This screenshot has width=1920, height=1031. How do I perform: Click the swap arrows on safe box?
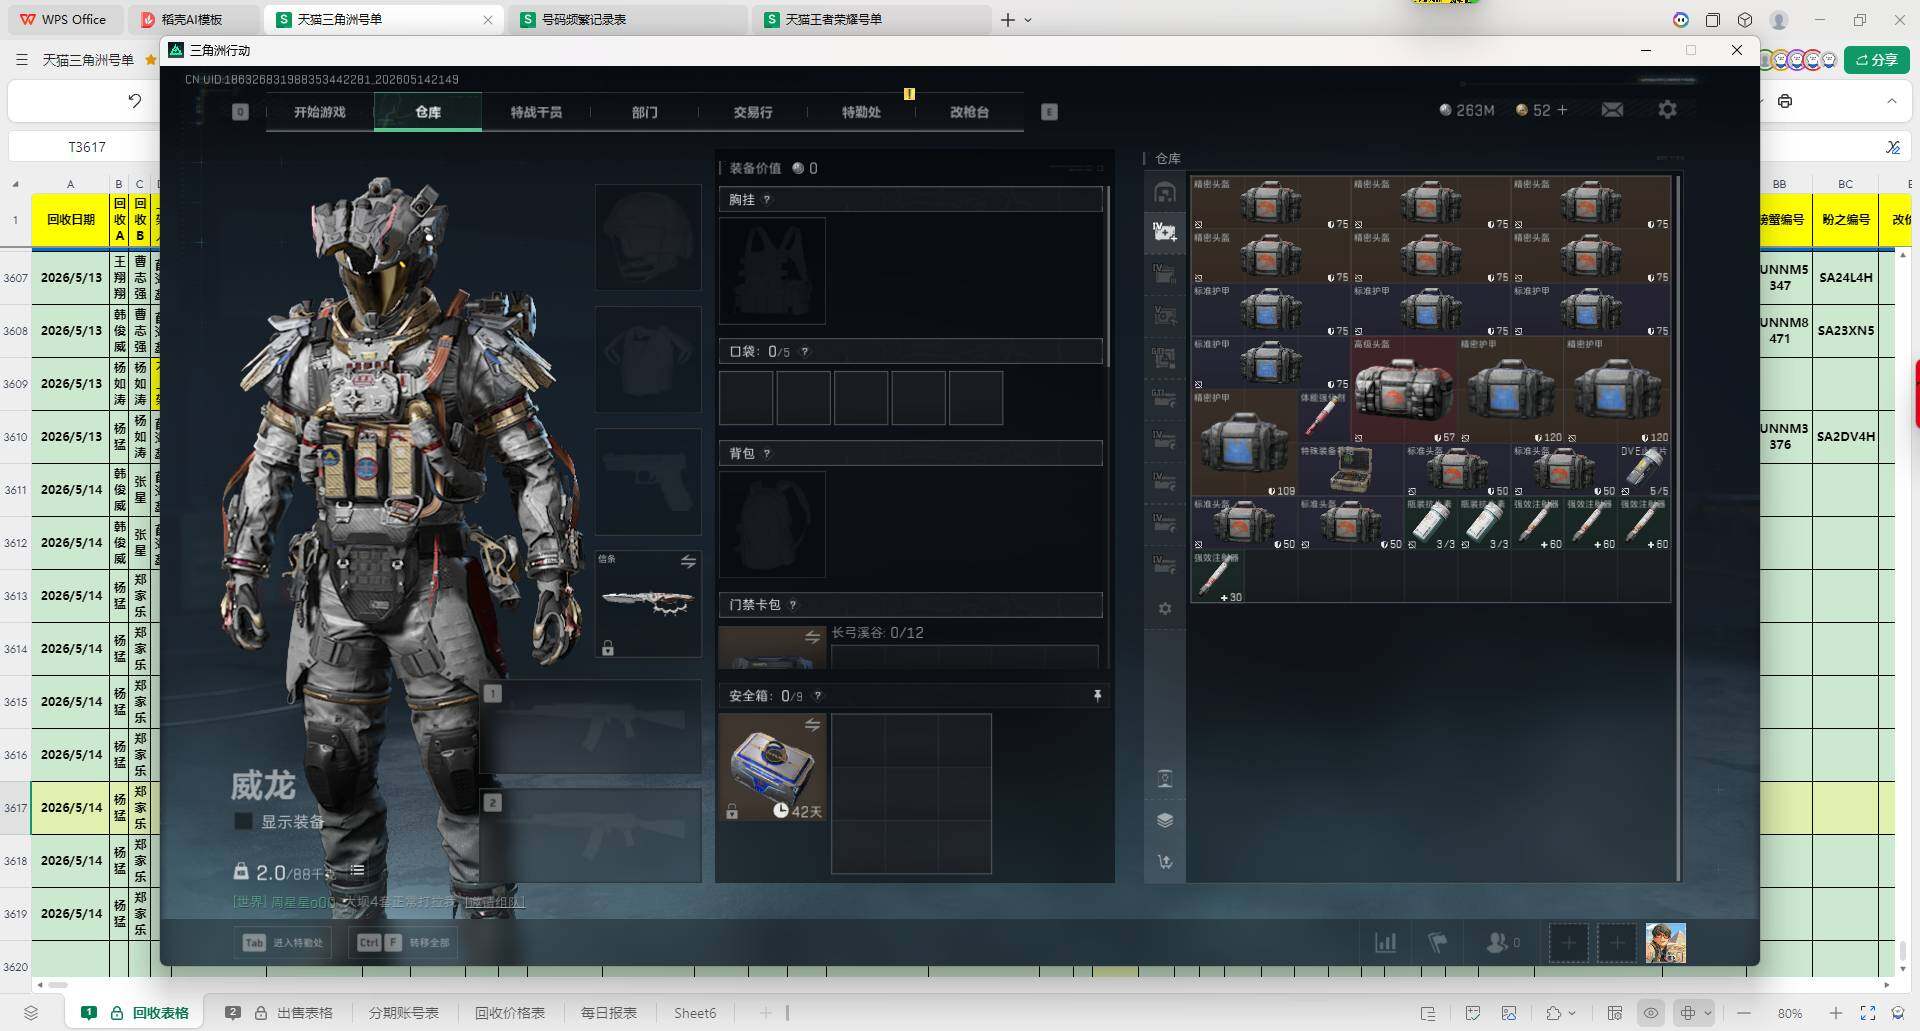[812, 724]
